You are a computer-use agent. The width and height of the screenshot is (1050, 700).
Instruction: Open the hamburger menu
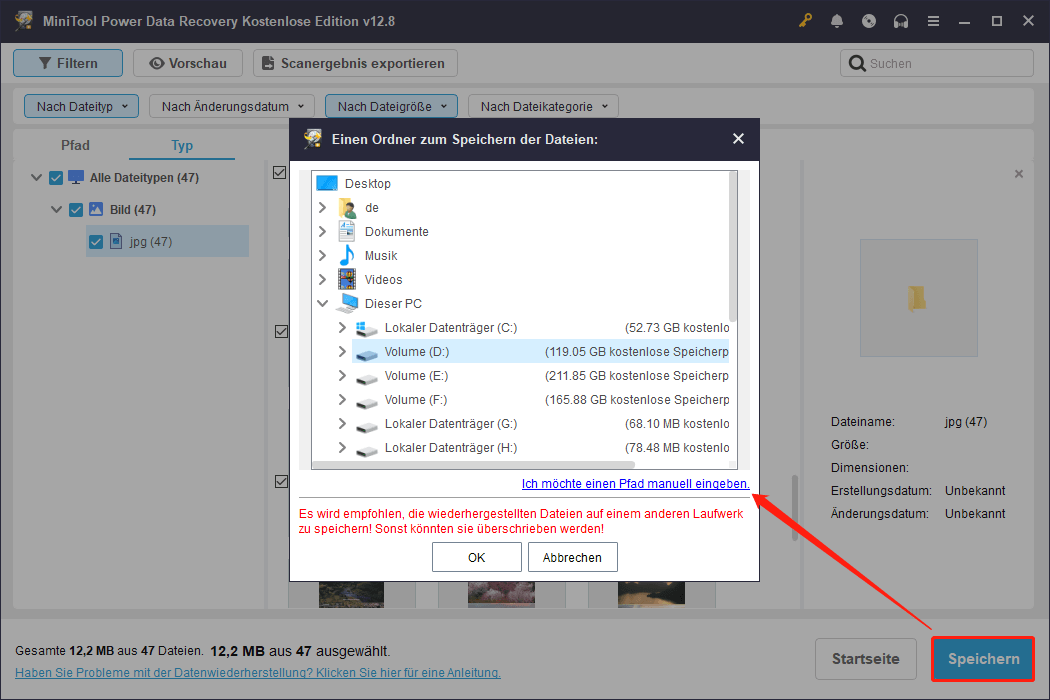coord(933,20)
